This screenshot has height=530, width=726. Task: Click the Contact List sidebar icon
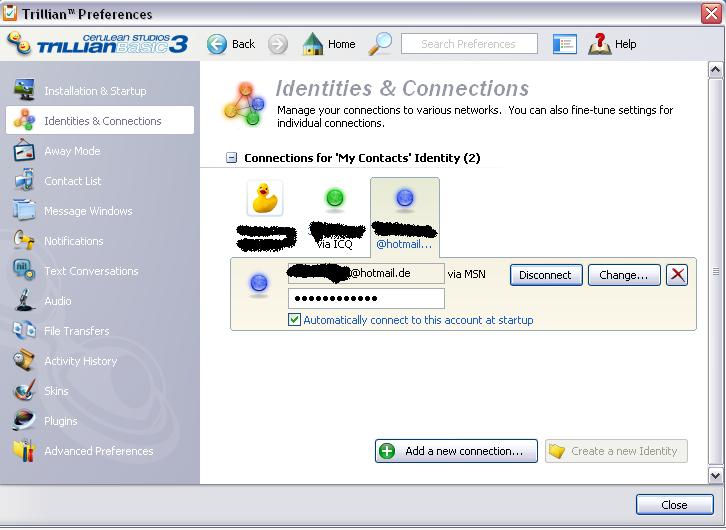pyautogui.click(x=24, y=180)
